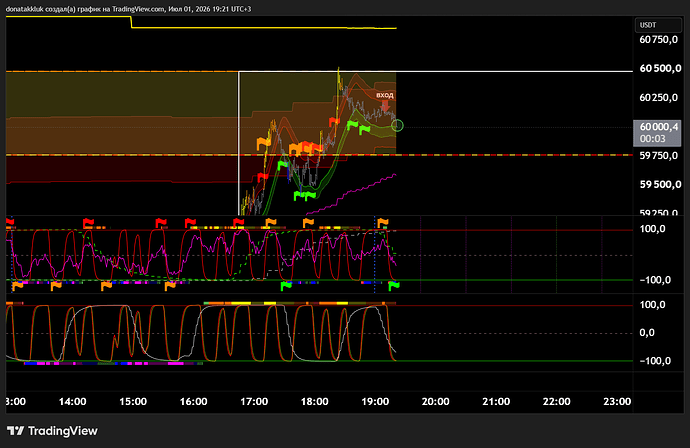Select the 0,0 label in the lower oscillator
Viewport: 690px width, 448px height.
[647, 333]
